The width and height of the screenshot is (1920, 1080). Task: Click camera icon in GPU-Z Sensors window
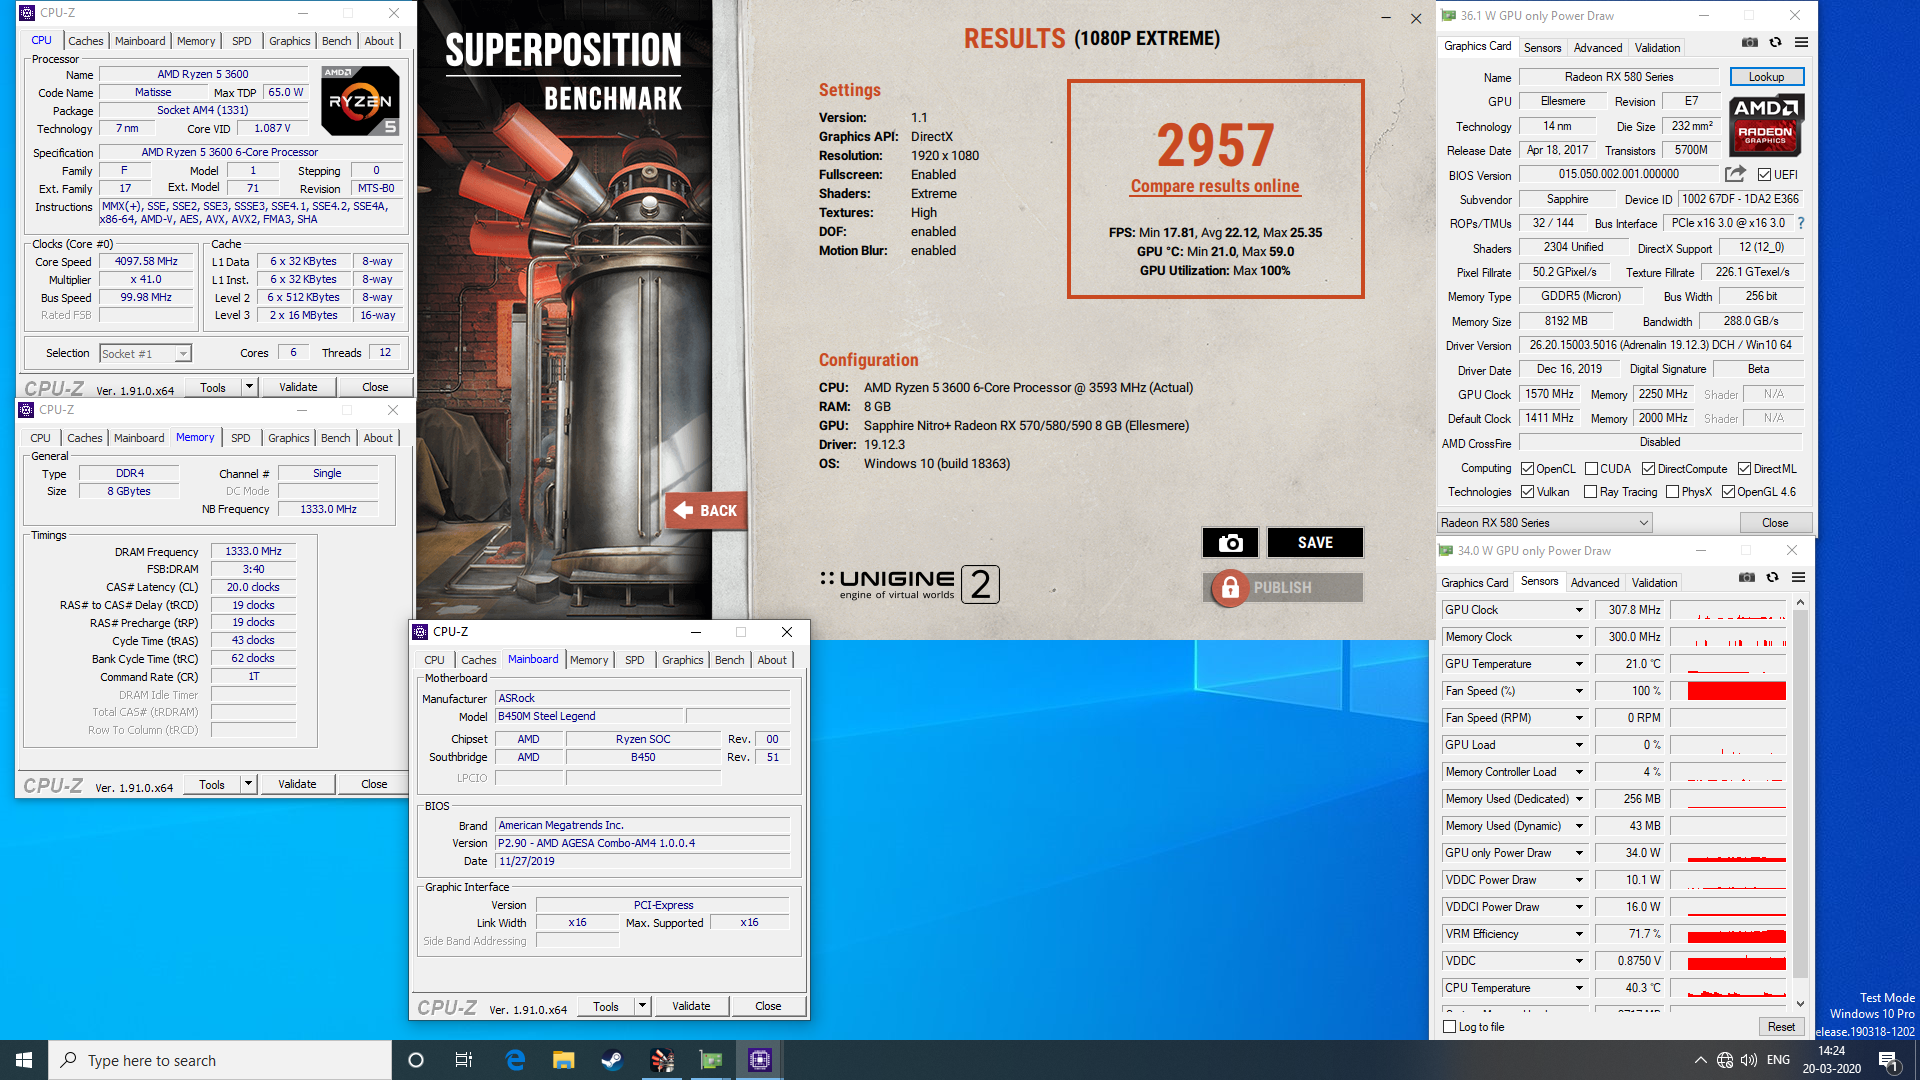point(1746,577)
